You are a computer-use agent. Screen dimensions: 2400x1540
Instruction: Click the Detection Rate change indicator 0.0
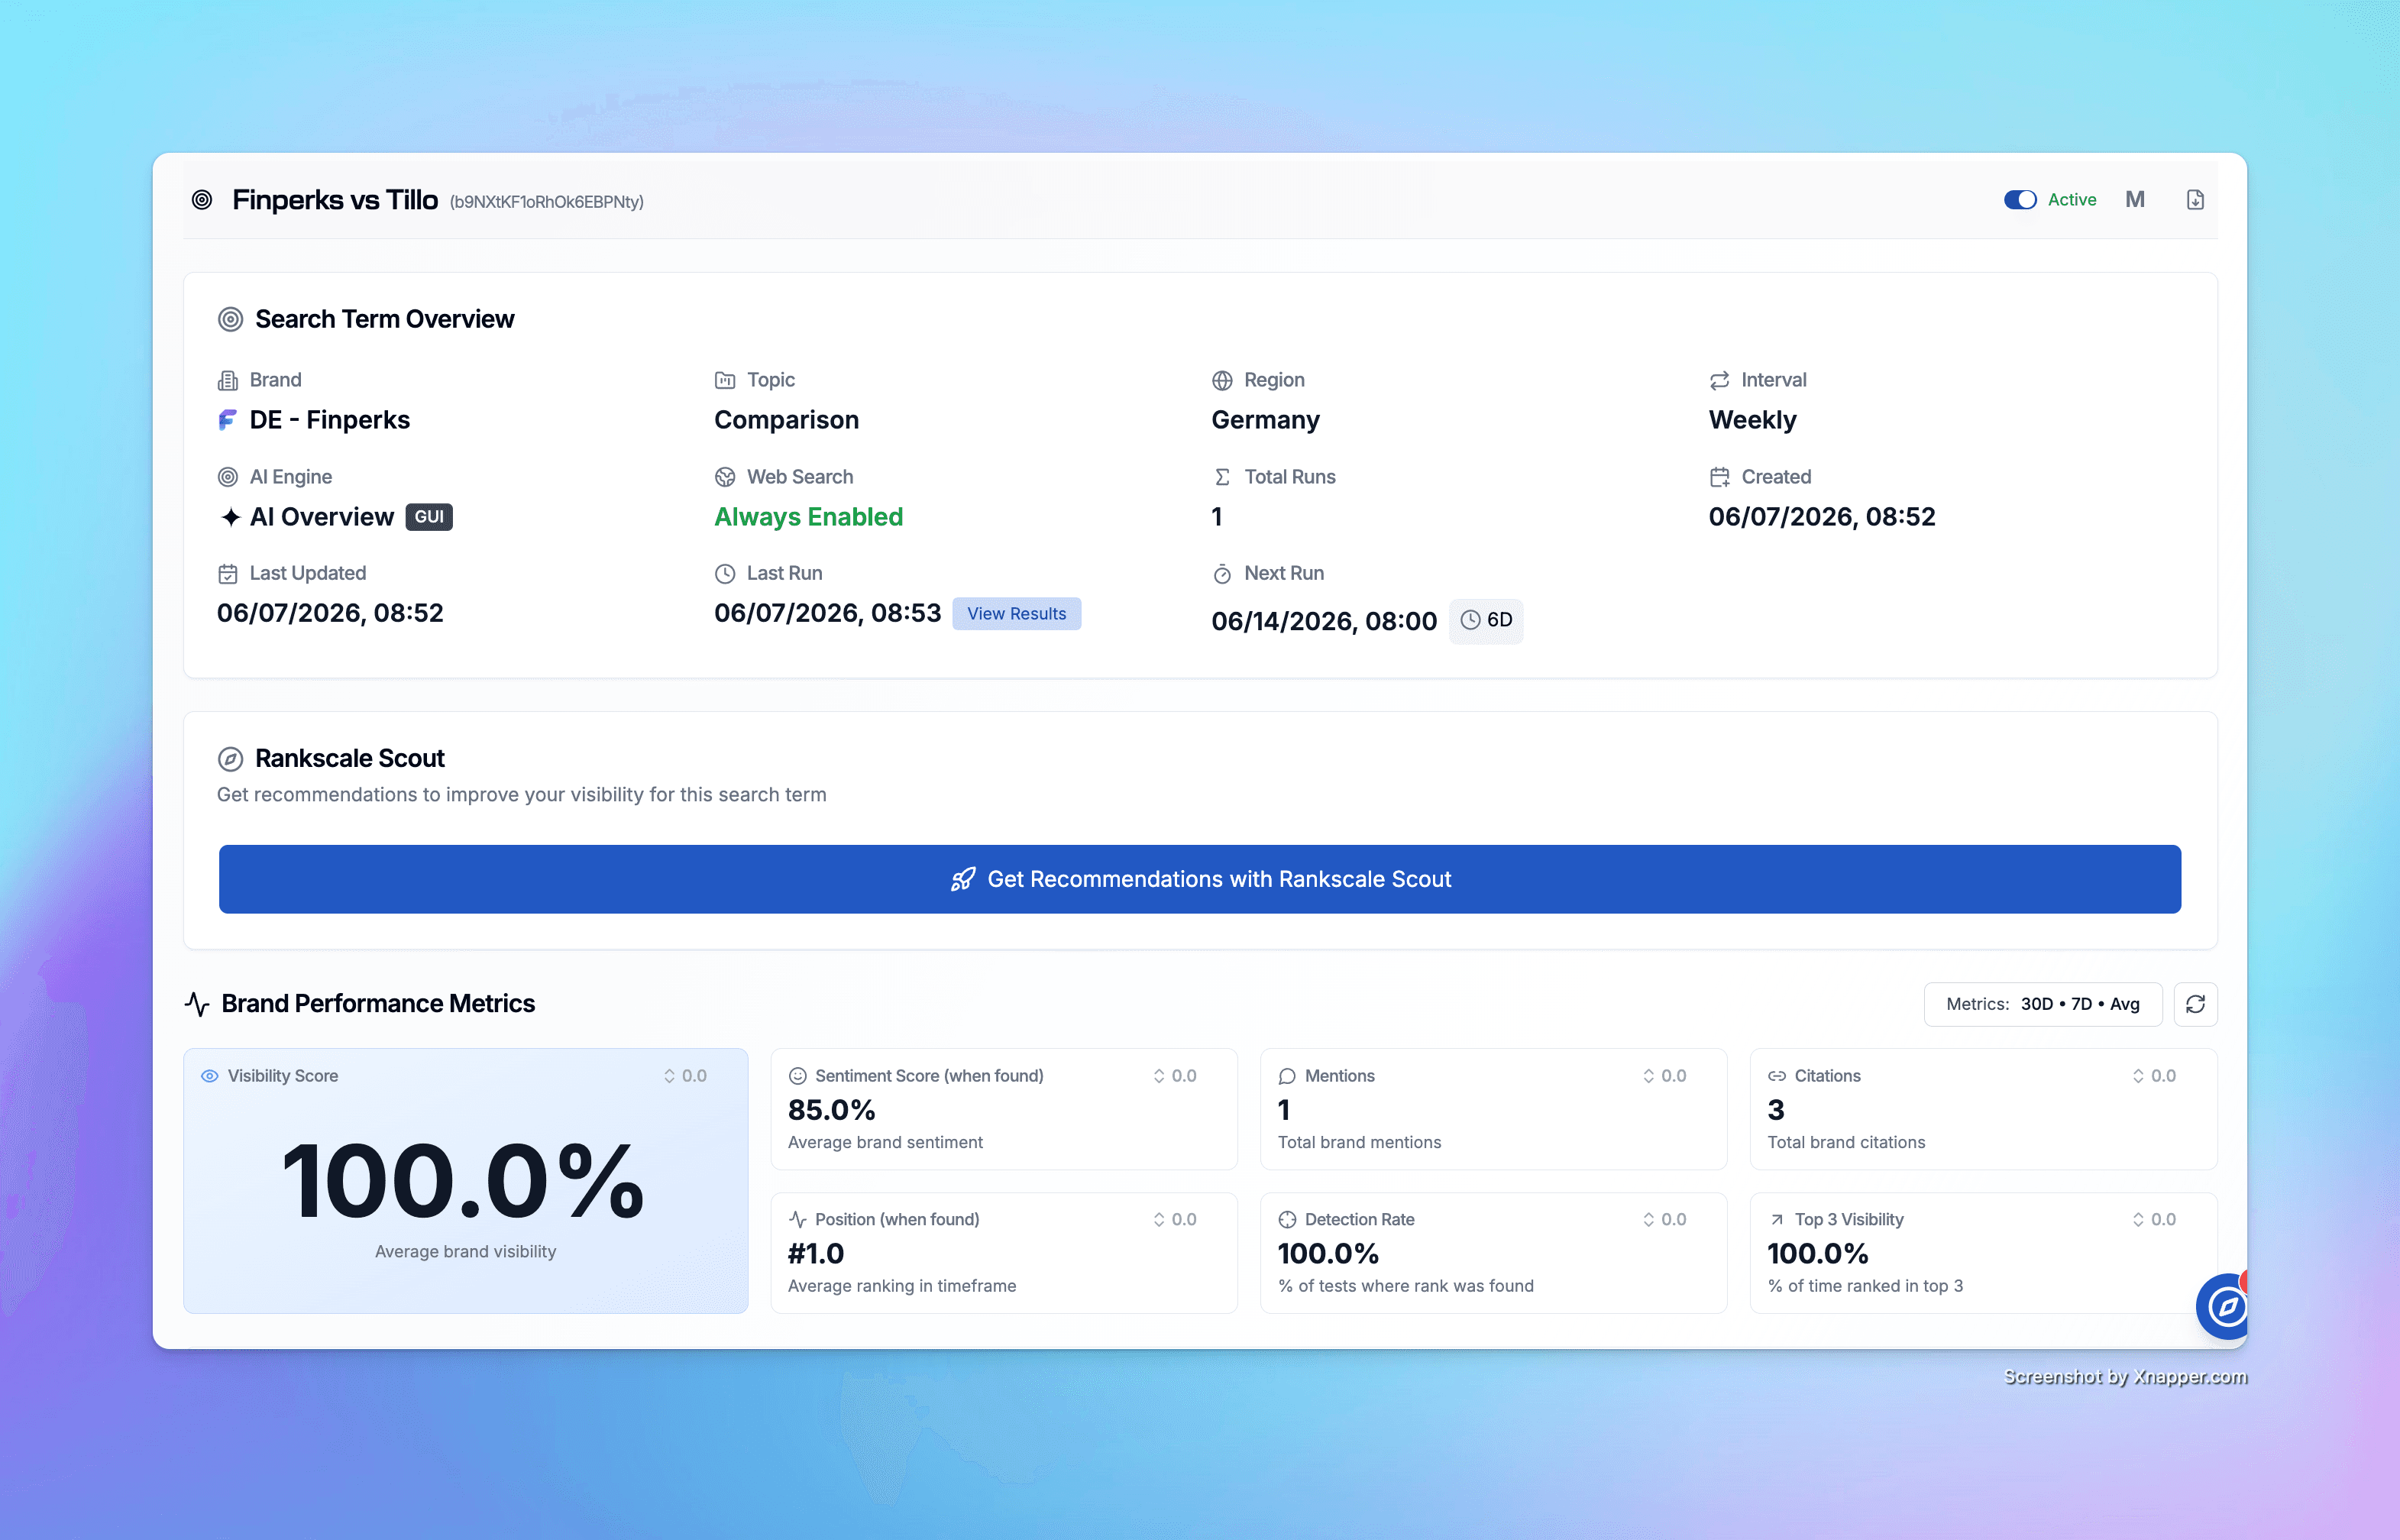pos(1664,1219)
